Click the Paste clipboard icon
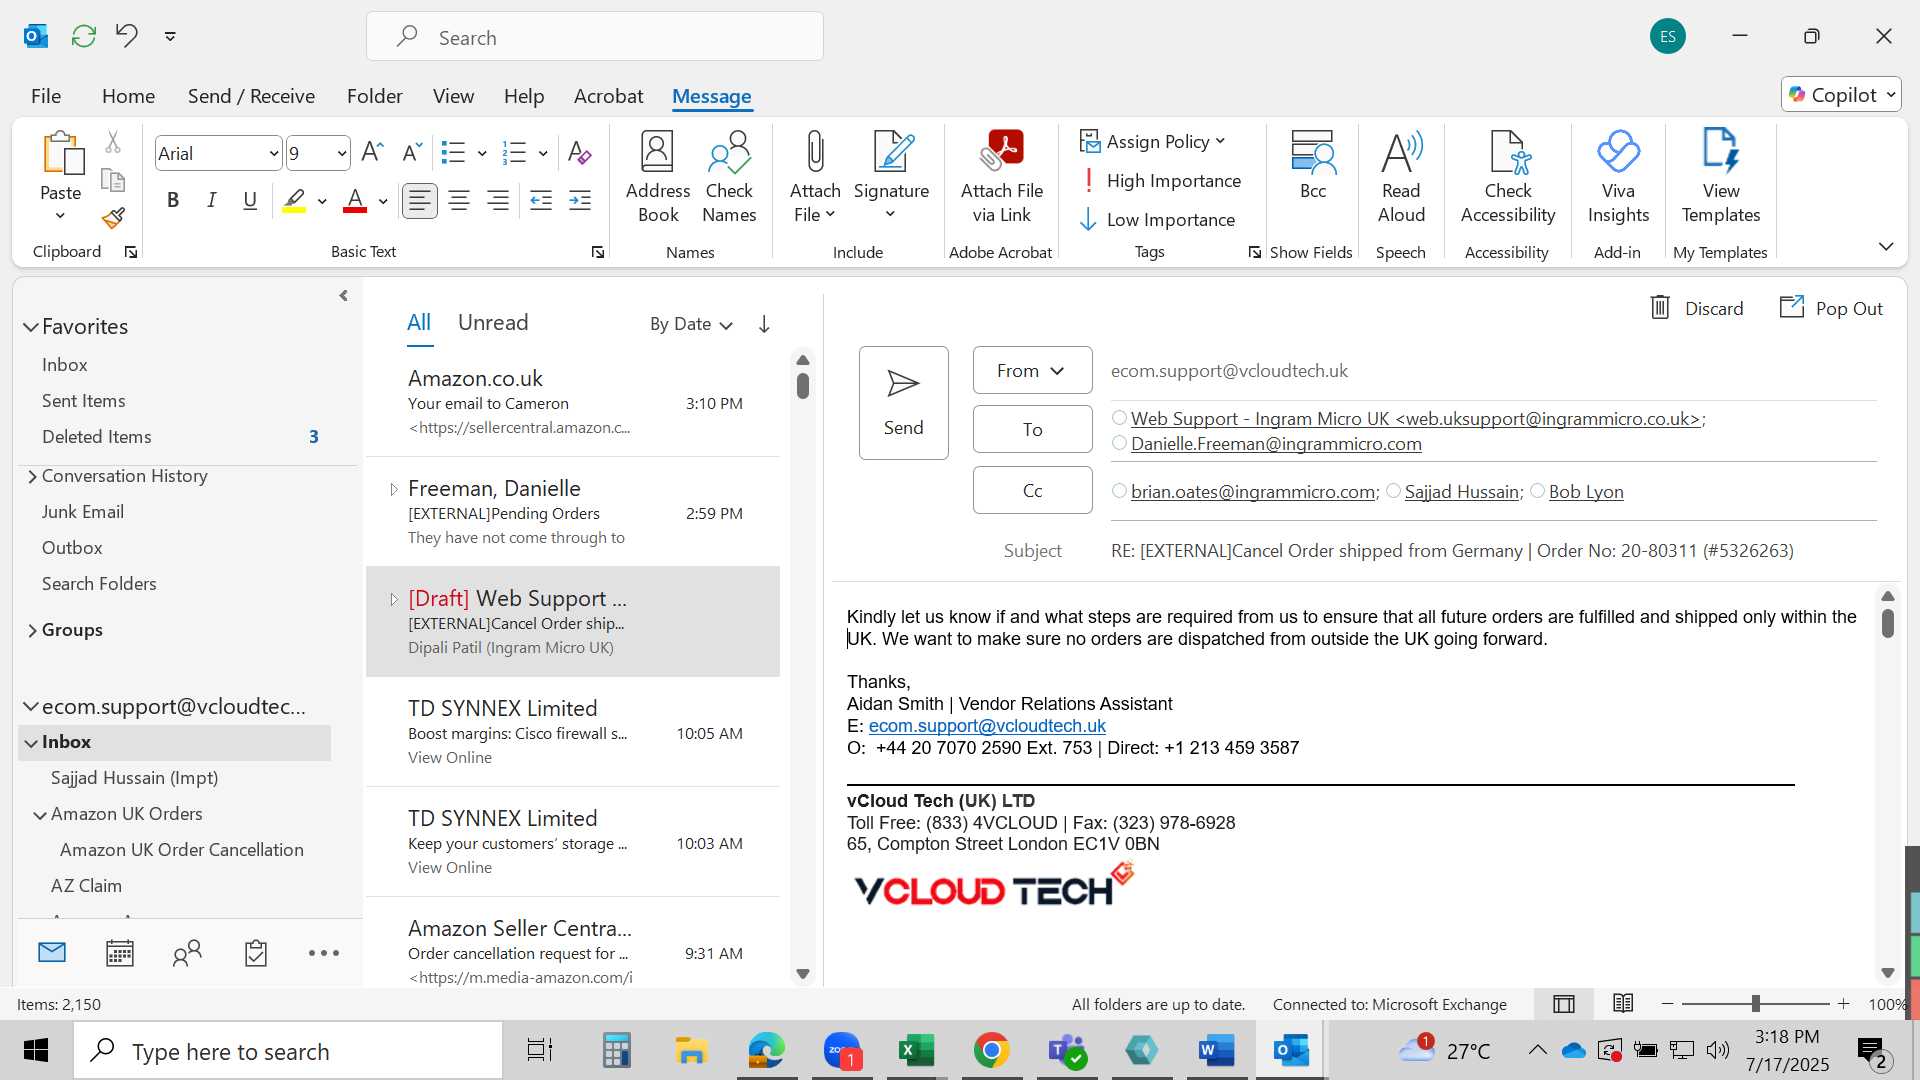1920x1080 pixels. [x=61, y=154]
